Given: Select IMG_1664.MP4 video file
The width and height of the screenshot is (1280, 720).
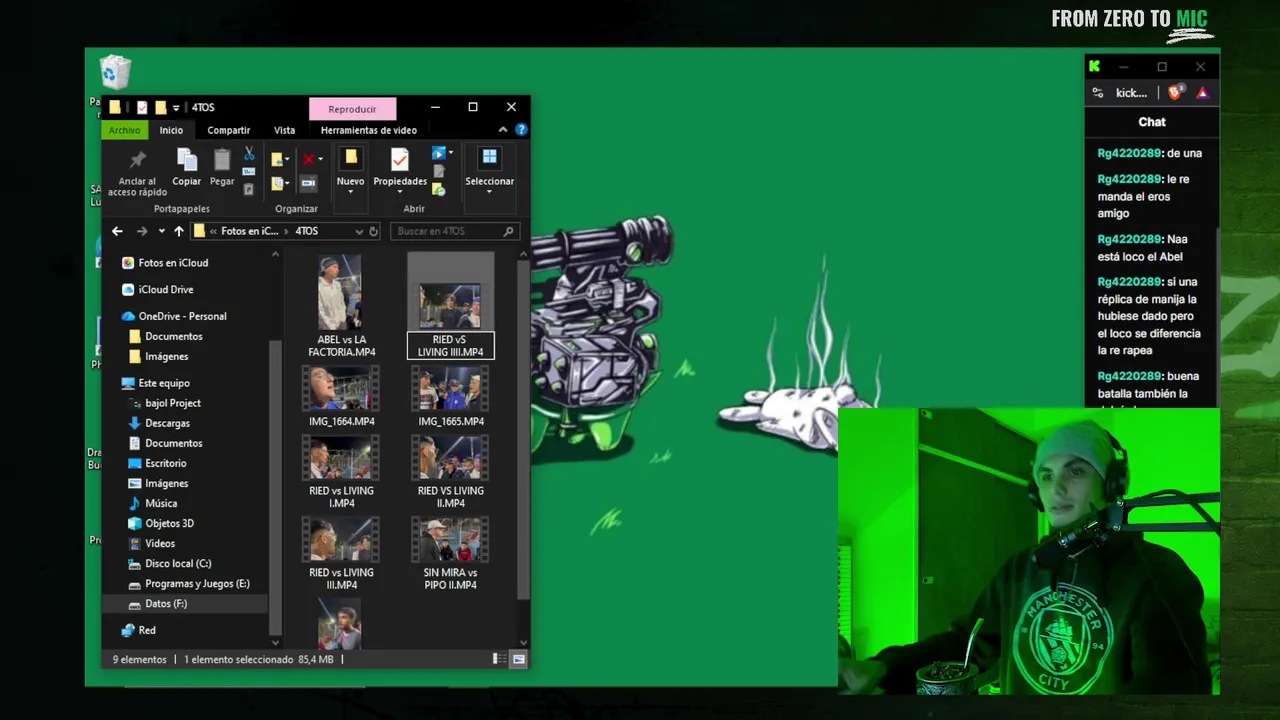Looking at the screenshot, I should coord(341,396).
